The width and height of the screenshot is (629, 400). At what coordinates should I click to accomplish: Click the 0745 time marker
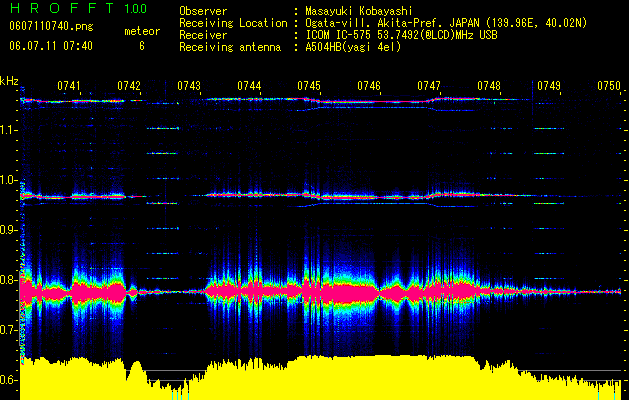[309, 86]
